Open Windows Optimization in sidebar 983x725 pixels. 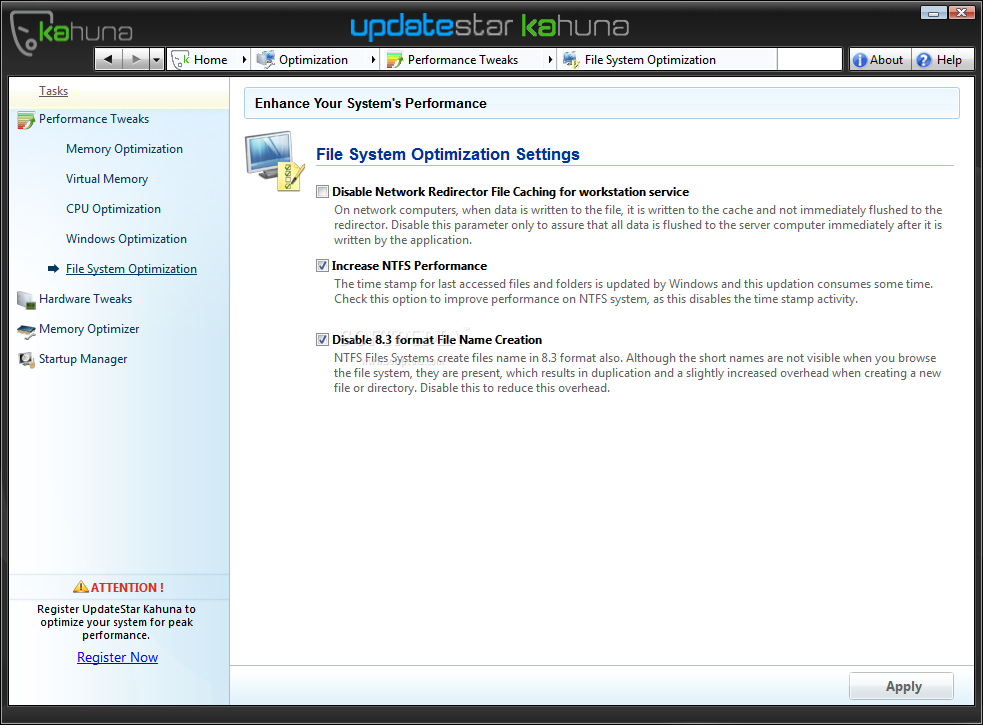[127, 239]
